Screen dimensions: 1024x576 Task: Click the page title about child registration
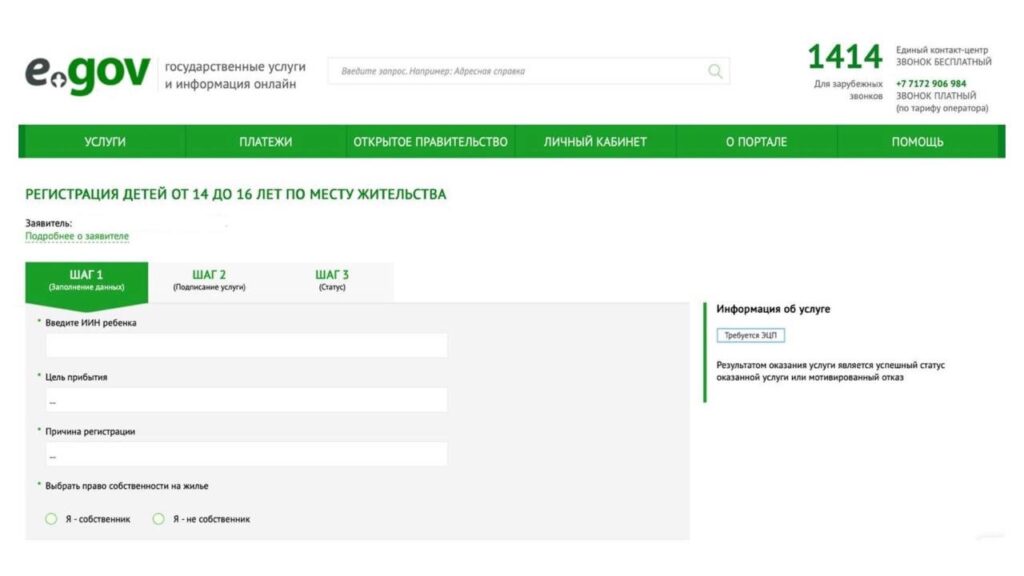pyautogui.click(x=236, y=194)
